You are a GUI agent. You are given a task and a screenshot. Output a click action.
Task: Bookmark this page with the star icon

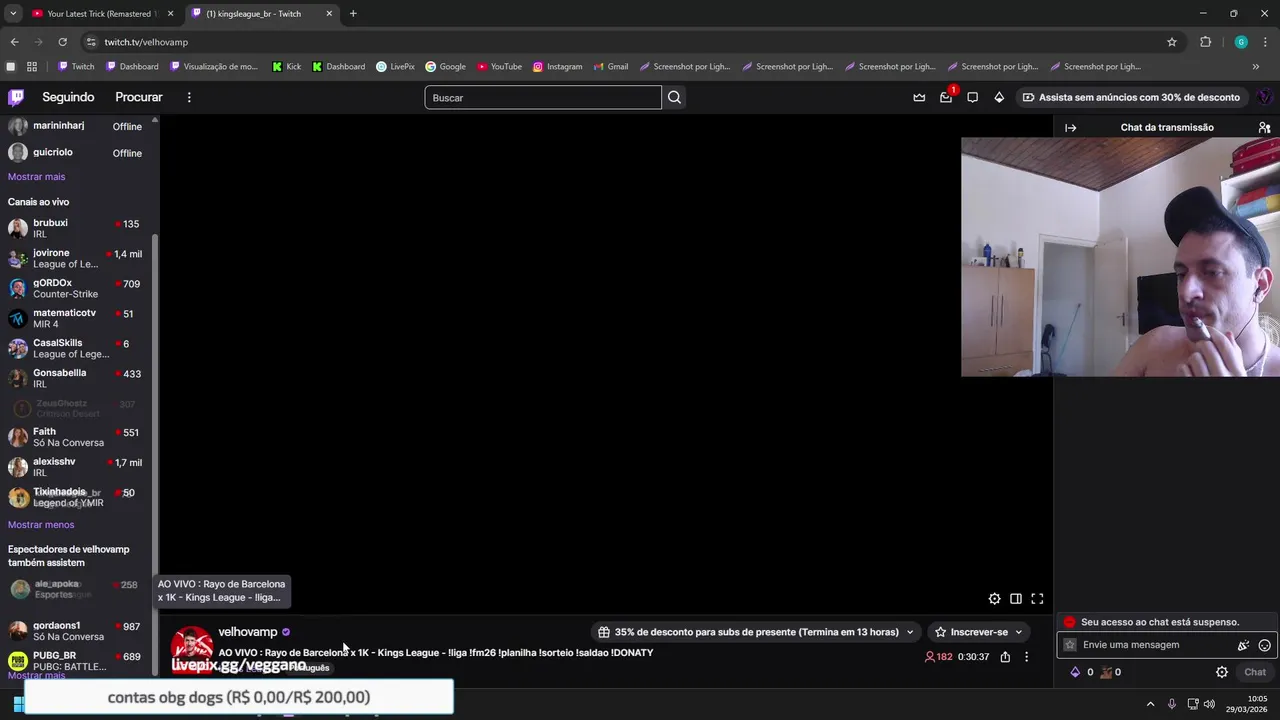point(1172,42)
